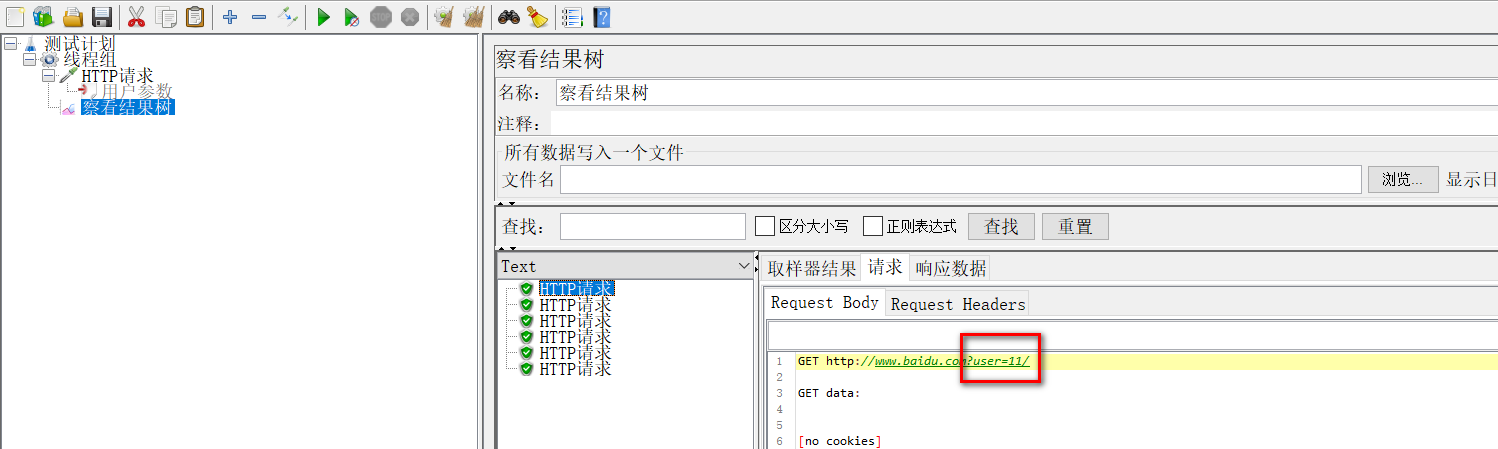Image resolution: width=1498 pixels, height=449 pixels.
Task: Select the last HTTP请求 result in results list
Action: tap(575, 369)
